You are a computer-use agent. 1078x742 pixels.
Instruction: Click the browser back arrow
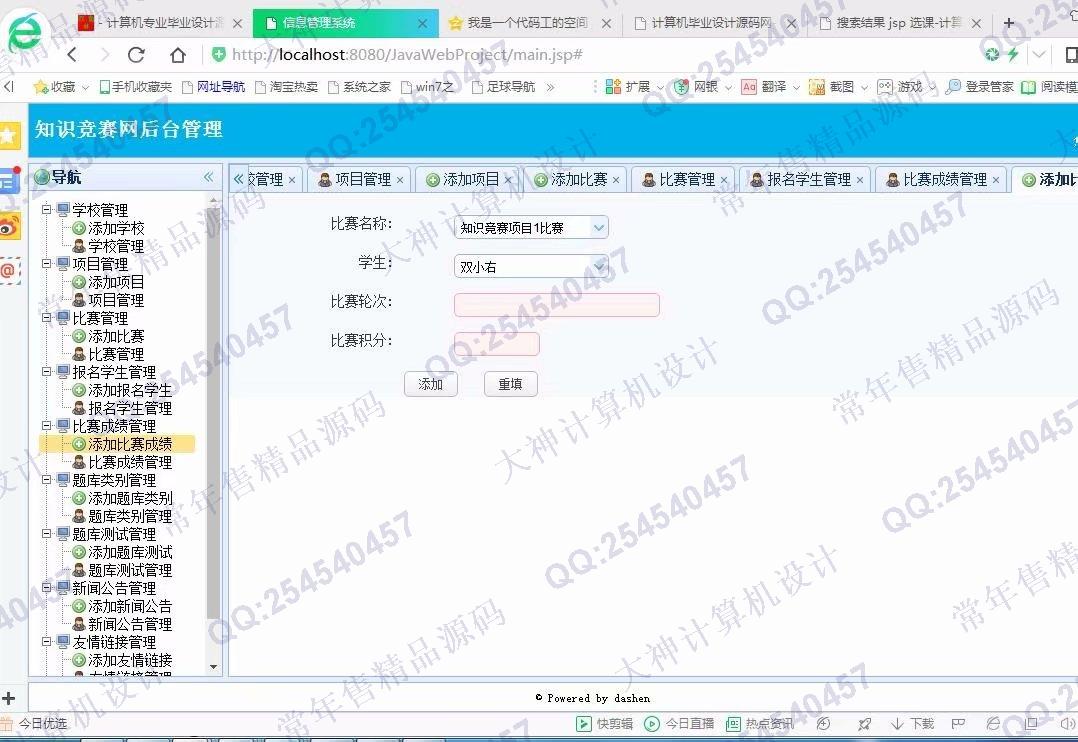click(72, 54)
